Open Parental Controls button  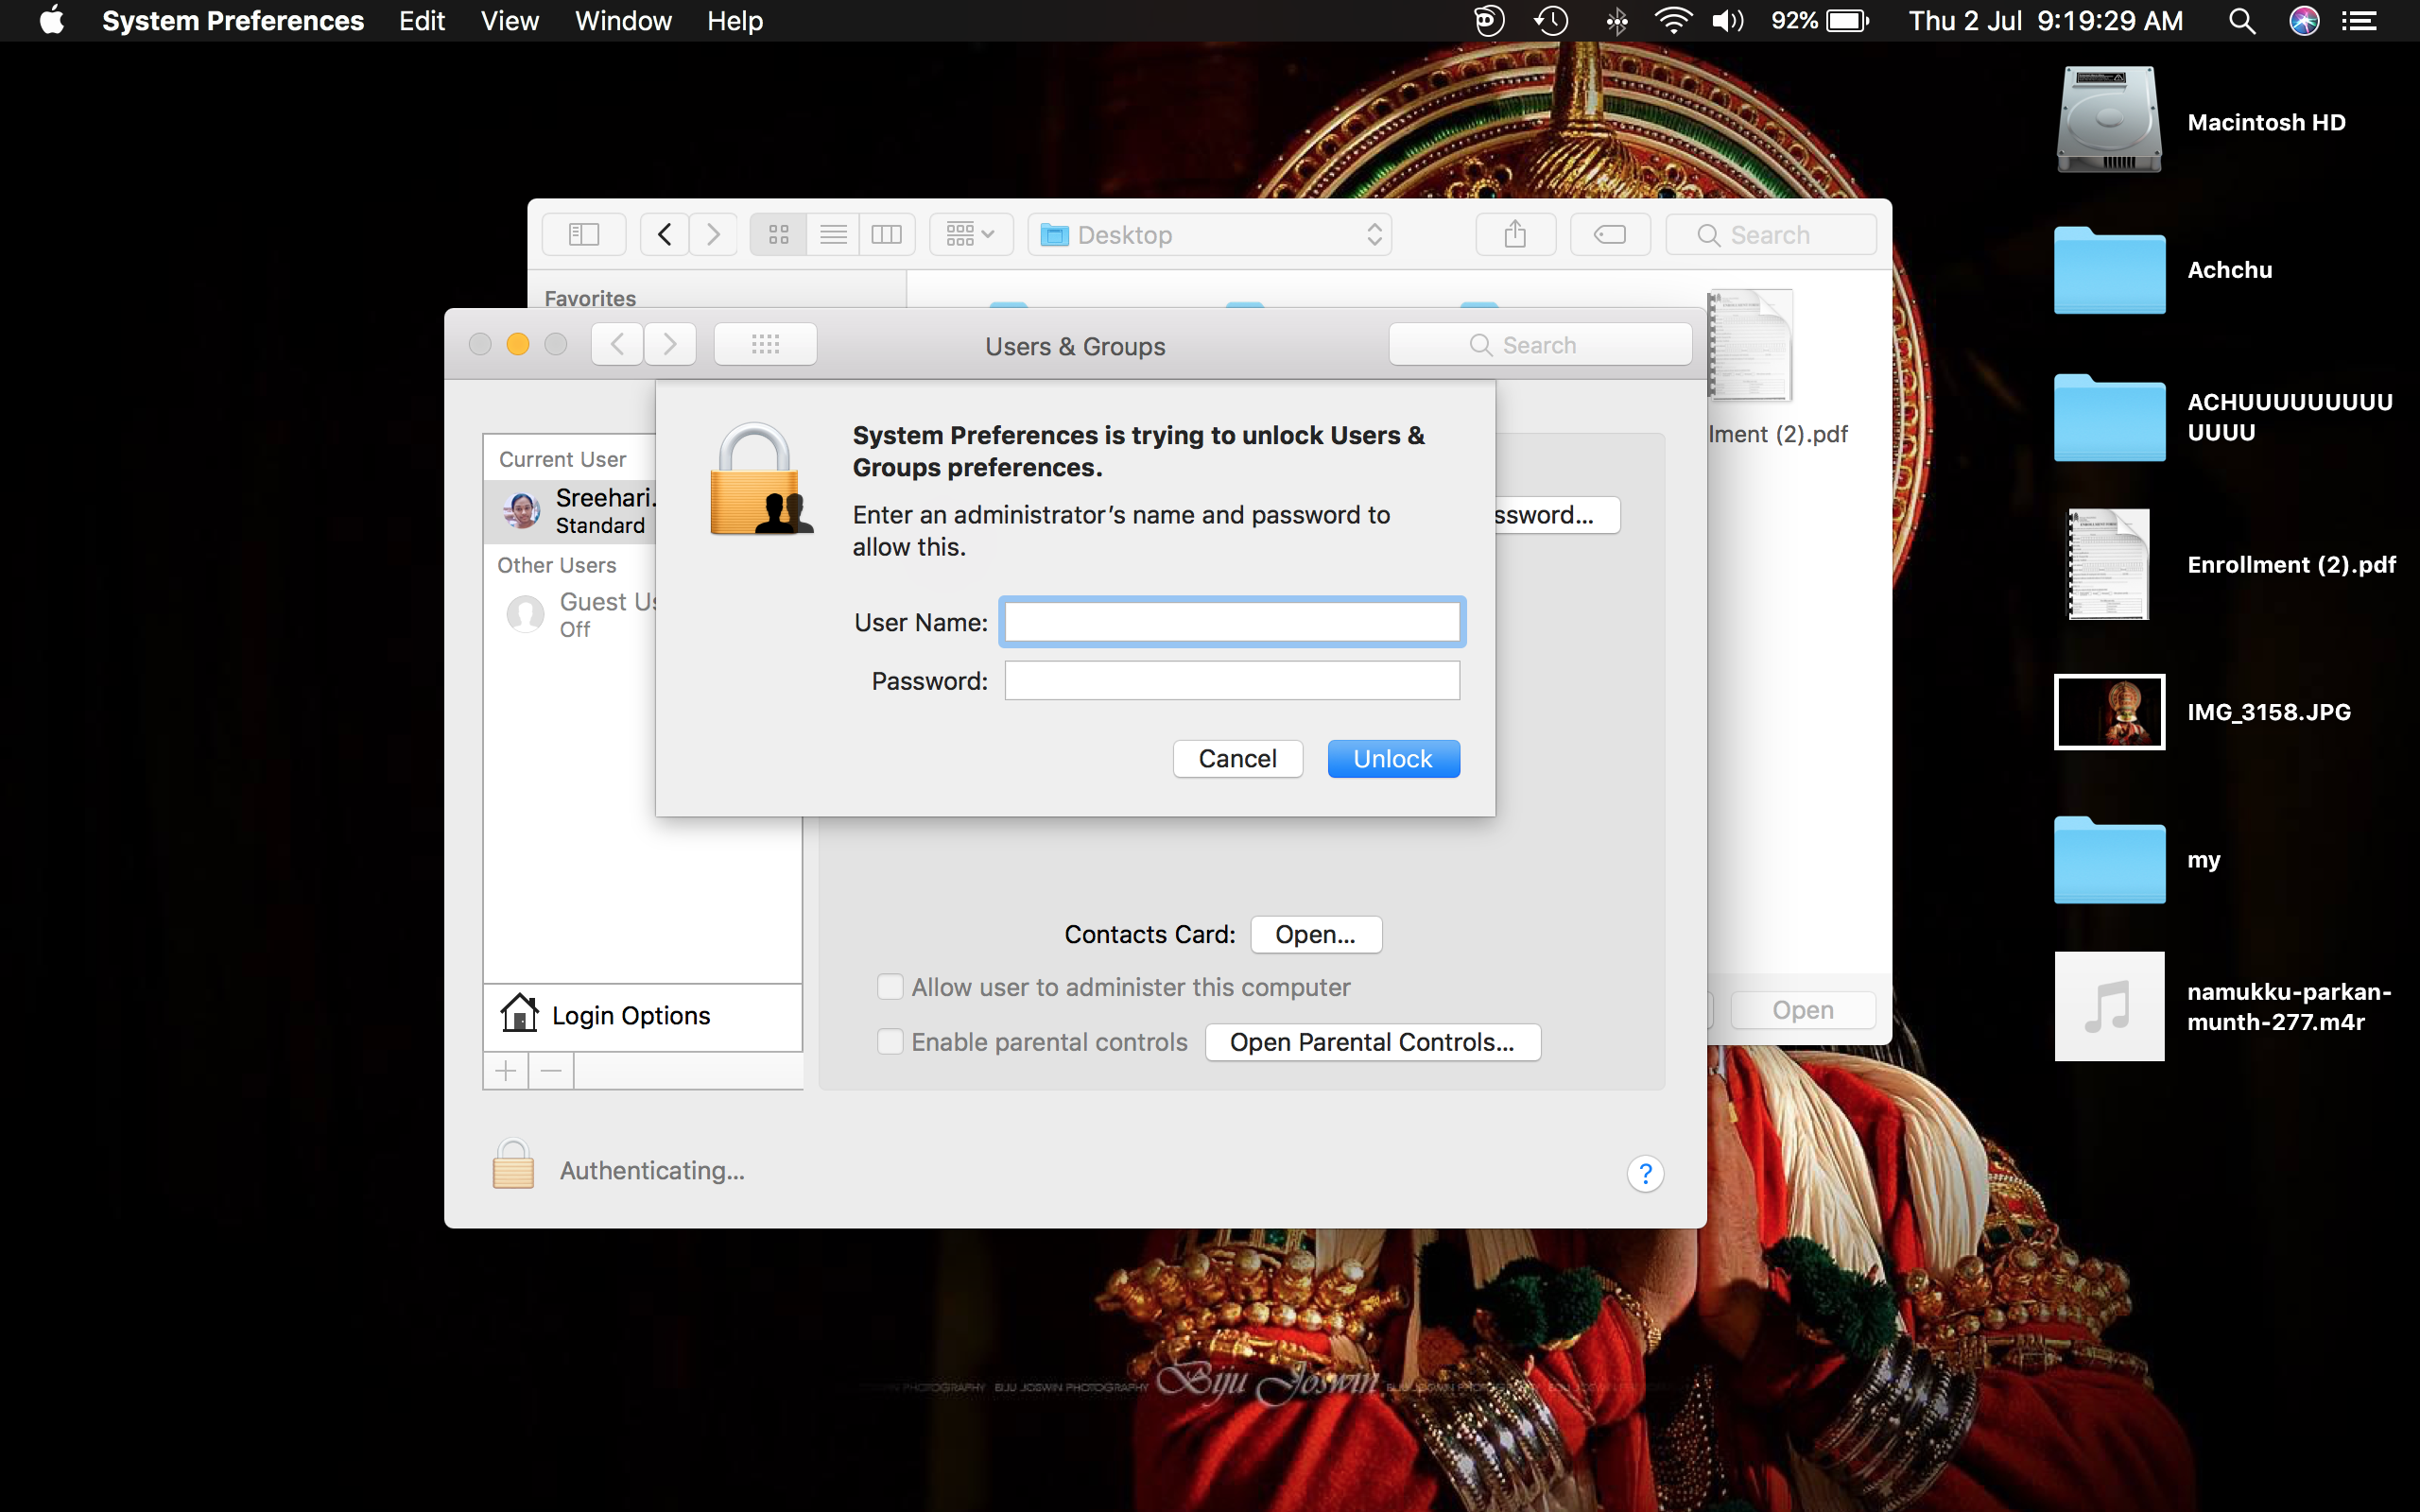pyautogui.click(x=1371, y=1042)
